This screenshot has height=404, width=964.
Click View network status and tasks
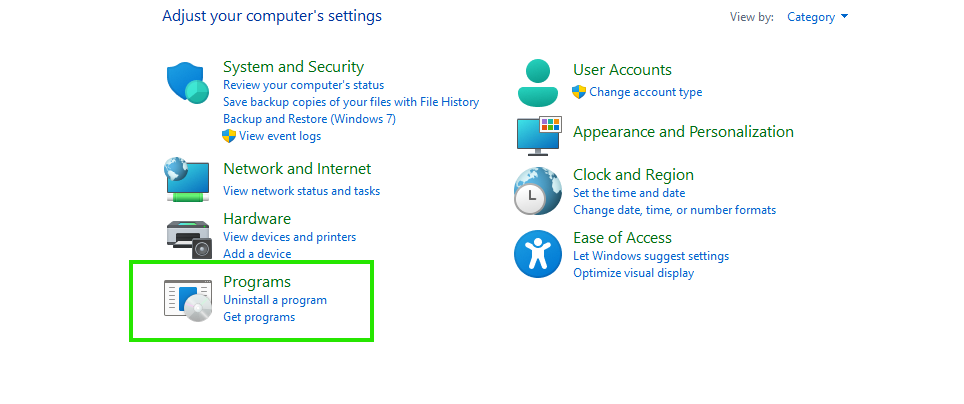click(x=301, y=191)
